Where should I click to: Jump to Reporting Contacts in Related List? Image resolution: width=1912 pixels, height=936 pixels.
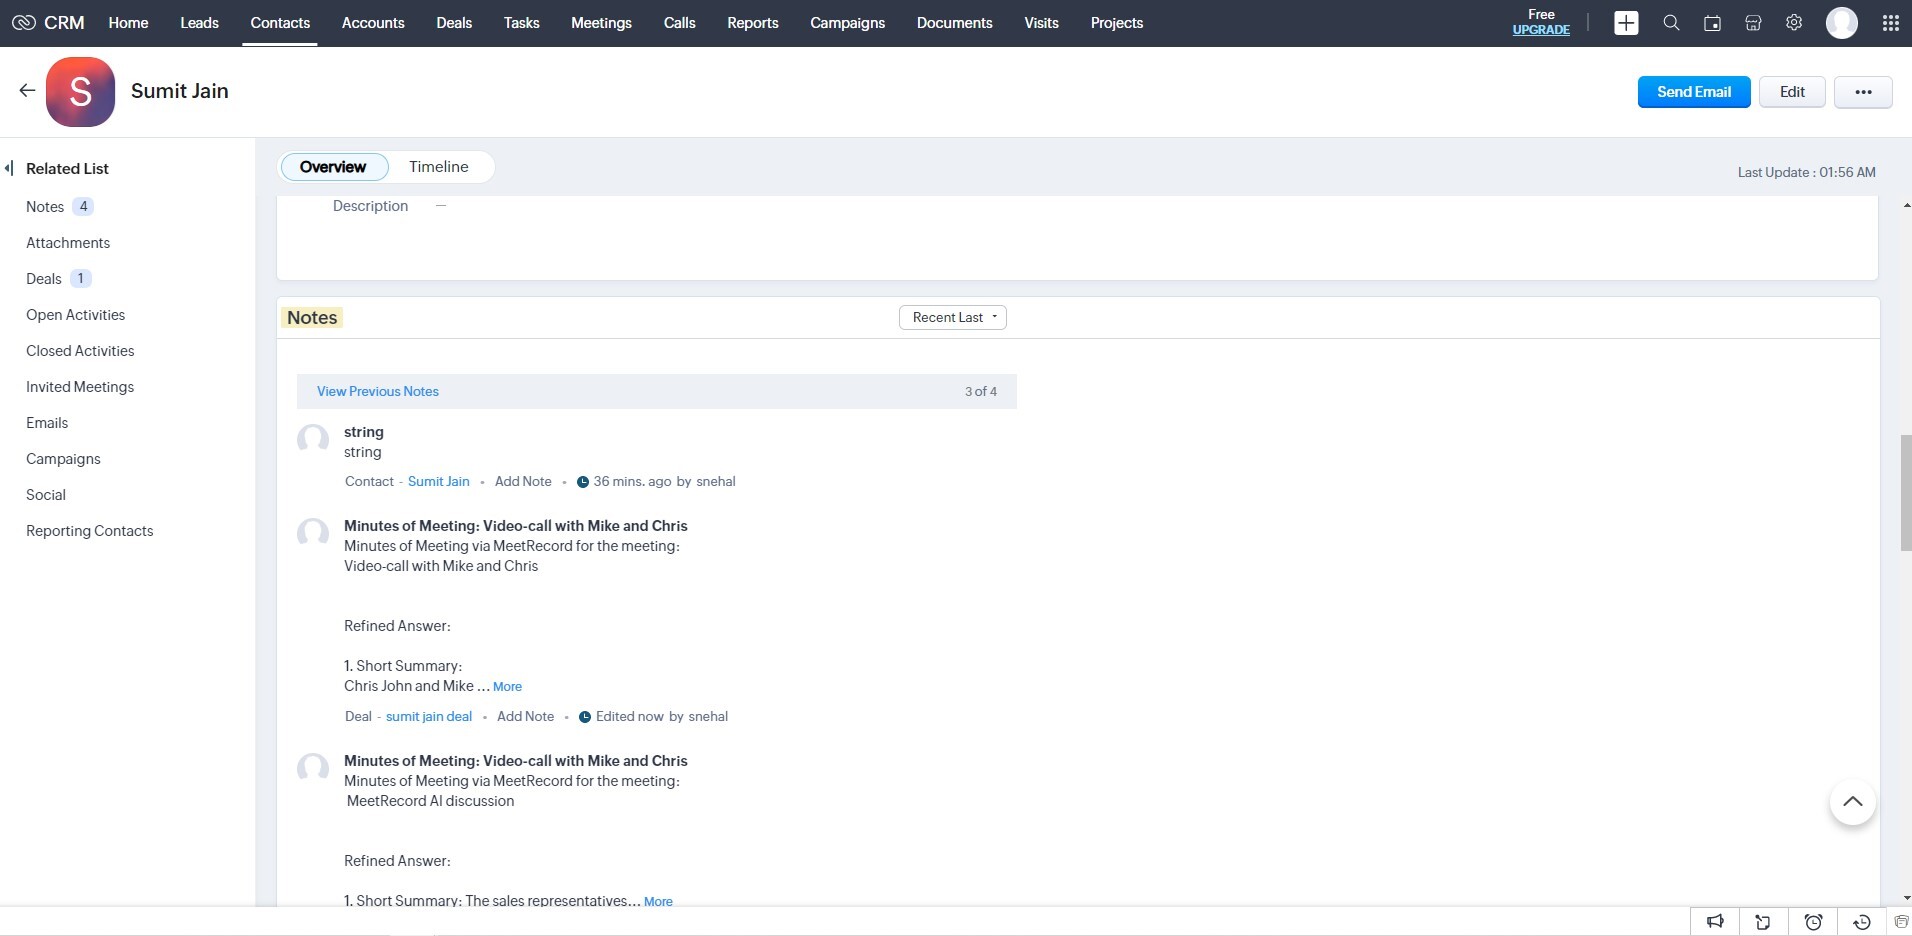click(90, 531)
